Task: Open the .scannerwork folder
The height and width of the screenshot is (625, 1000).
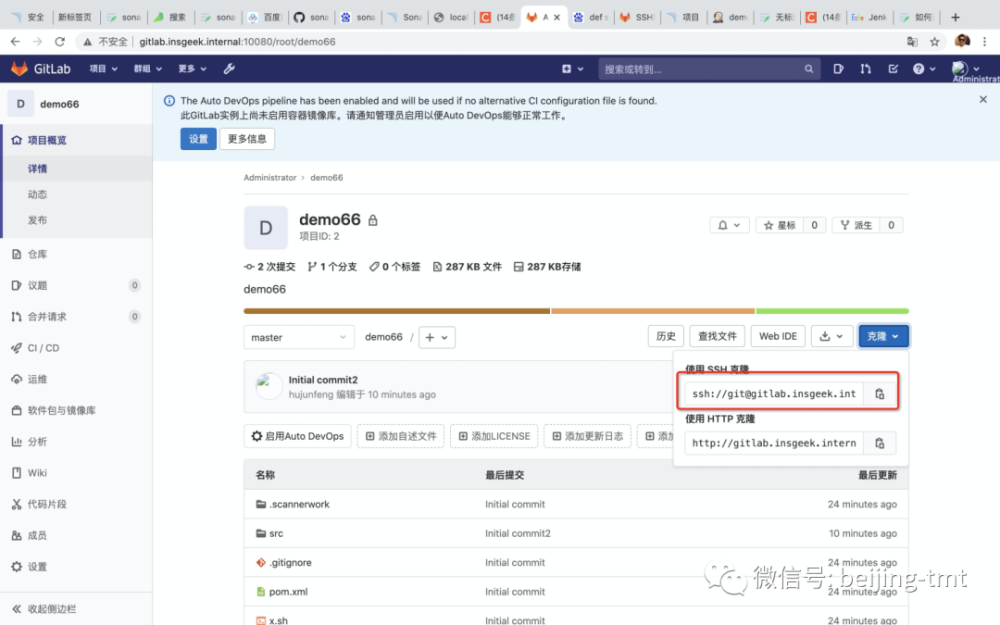Action: coord(299,504)
